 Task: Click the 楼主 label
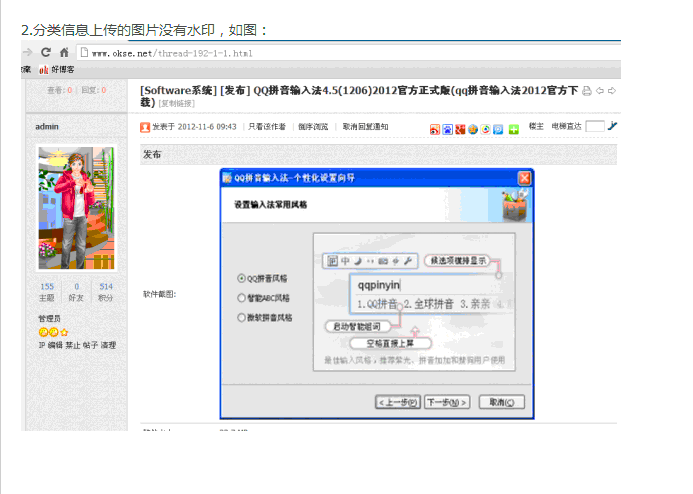[x=536, y=126]
